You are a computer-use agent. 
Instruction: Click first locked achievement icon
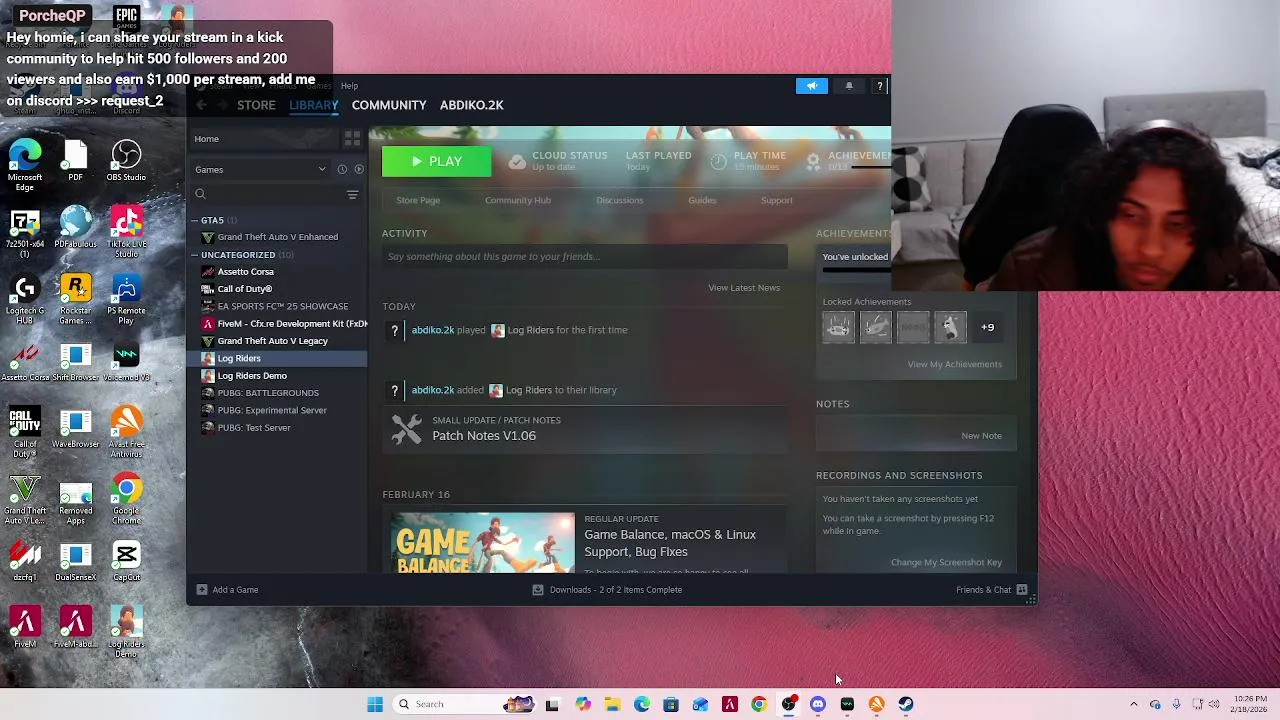[x=839, y=327]
